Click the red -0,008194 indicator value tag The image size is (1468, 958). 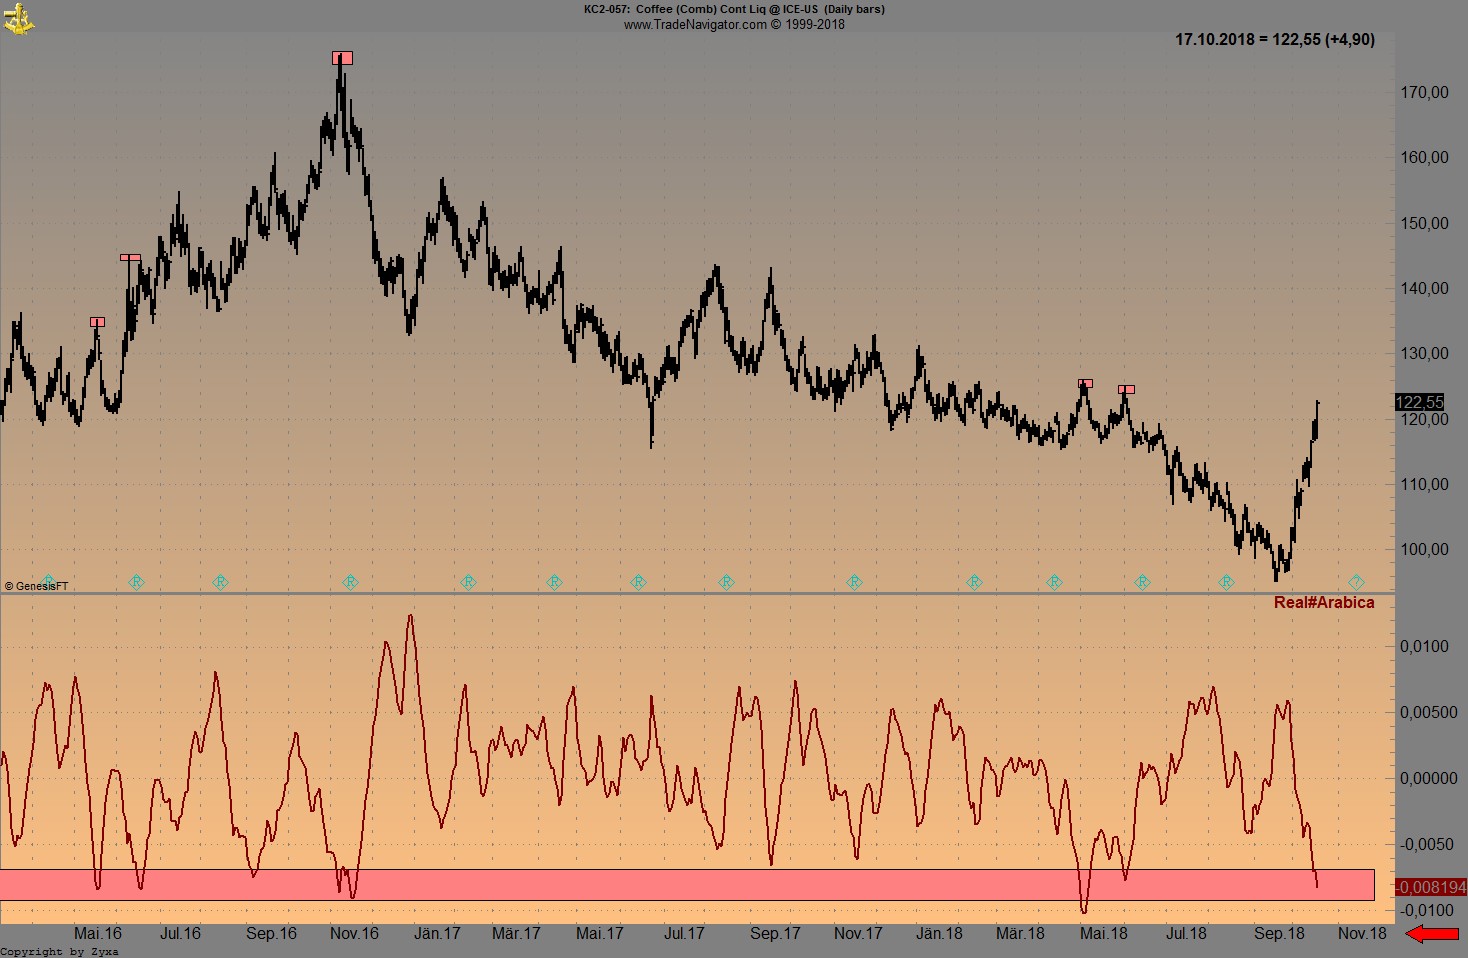pyautogui.click(x=1430, y=887)
